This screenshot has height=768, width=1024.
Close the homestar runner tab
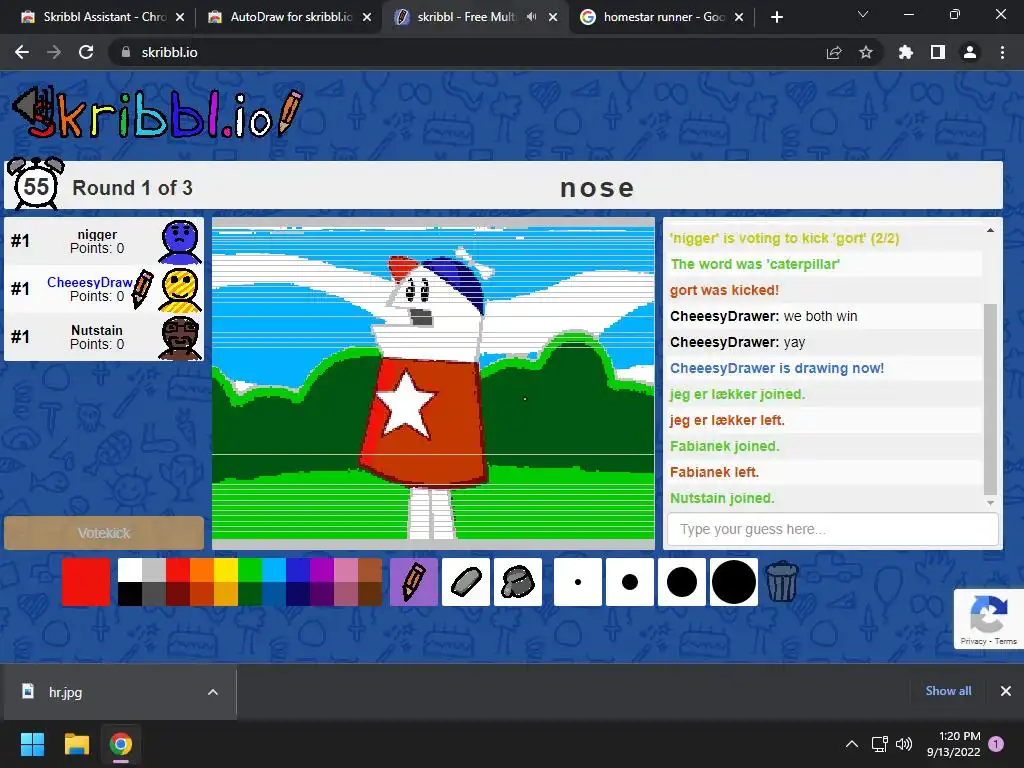click(739, 17)
